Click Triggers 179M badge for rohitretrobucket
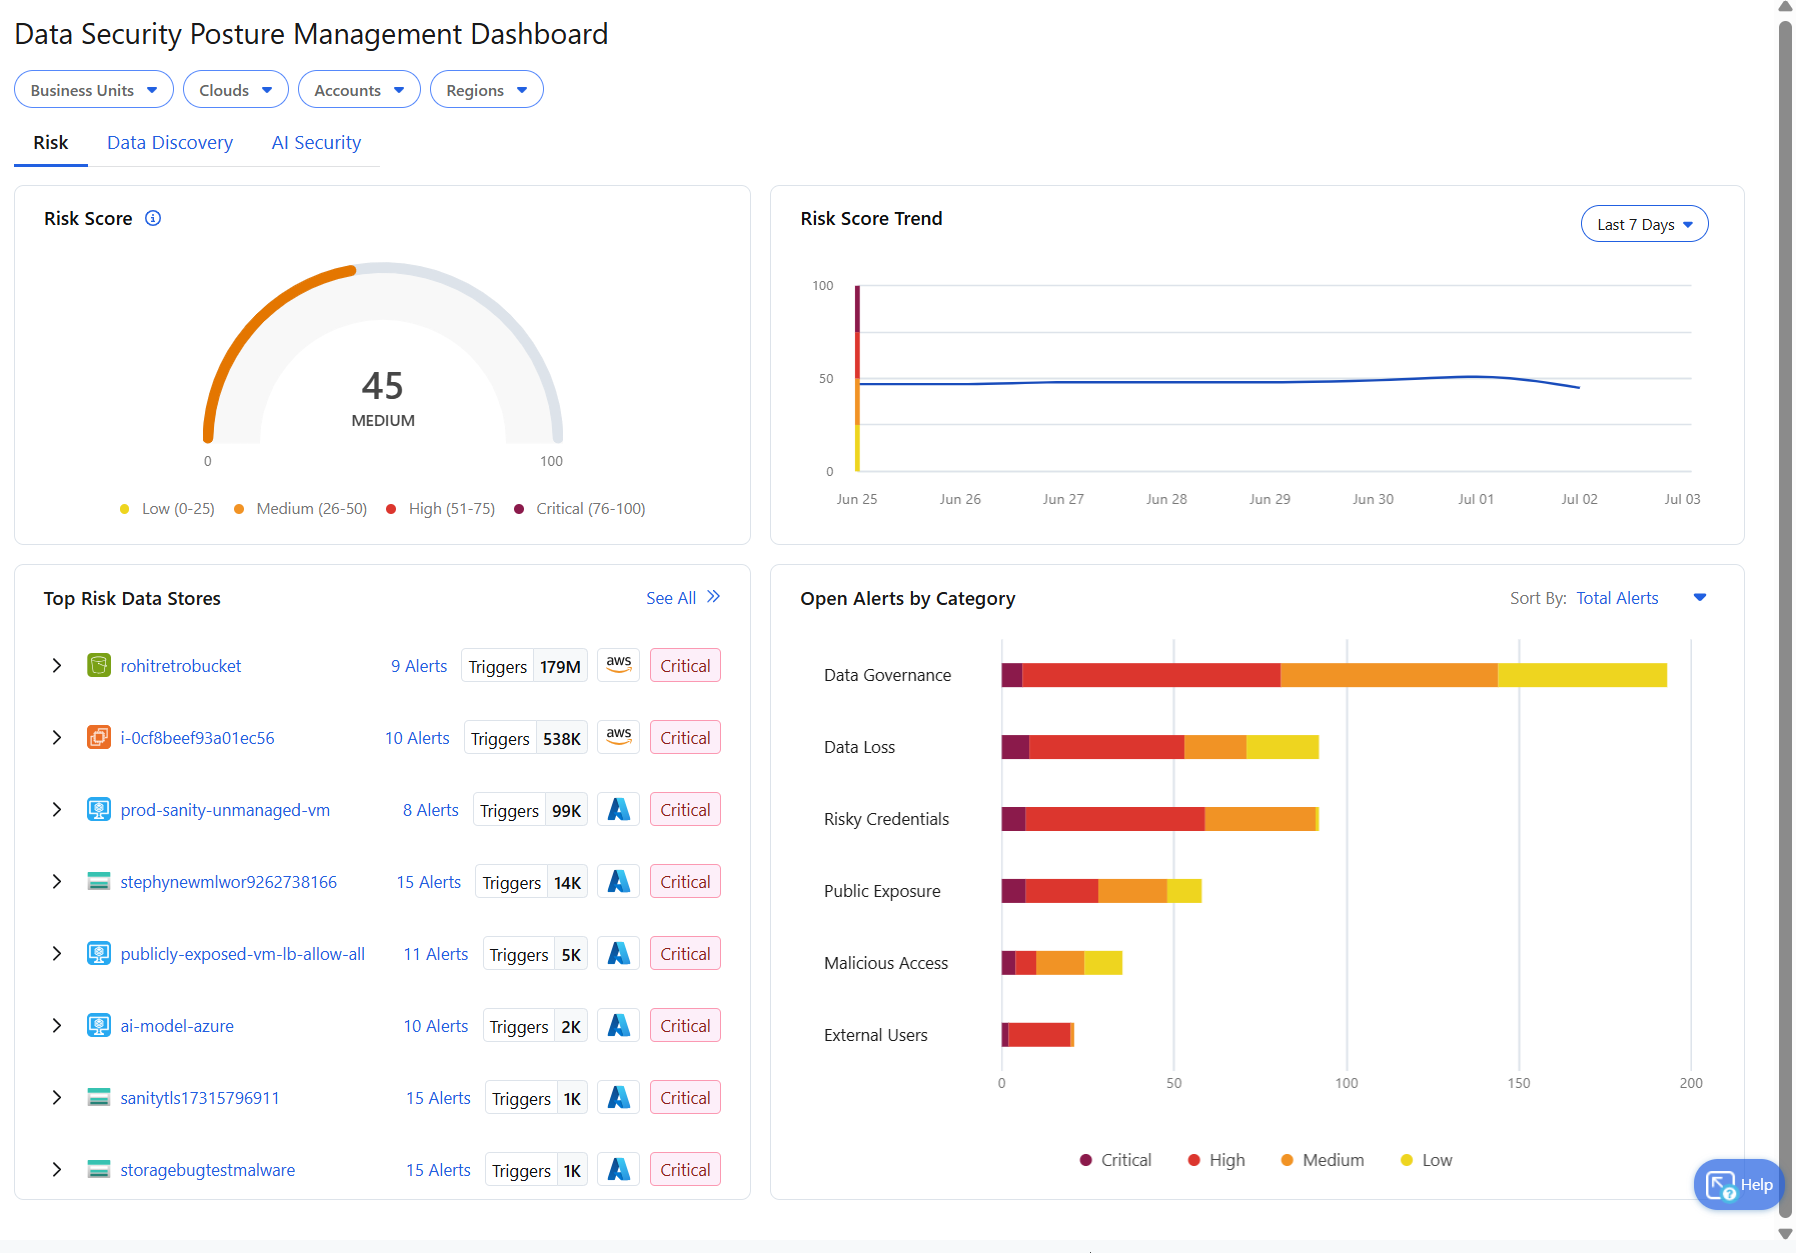The width and height of the screenshot is (1796, 1253). point(524,666)
